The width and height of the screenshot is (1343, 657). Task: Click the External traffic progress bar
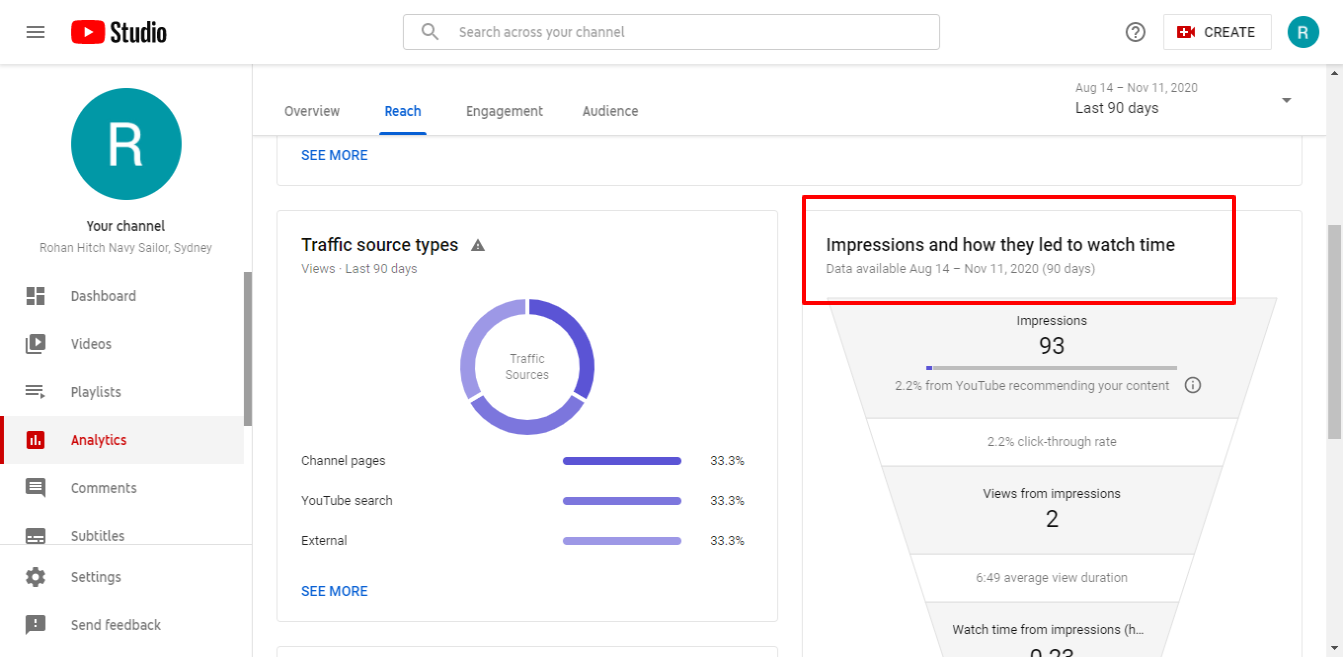(x=622, y=541)
